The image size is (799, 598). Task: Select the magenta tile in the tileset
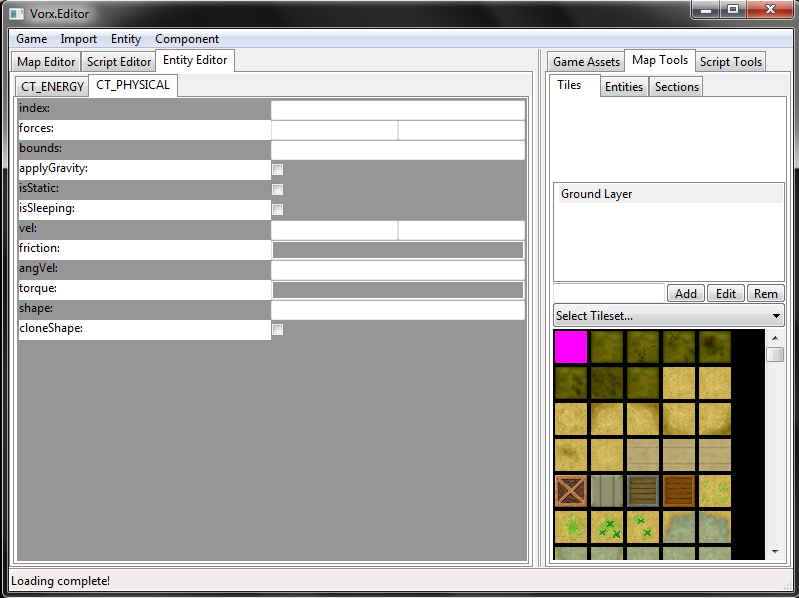tap(571, 347)
